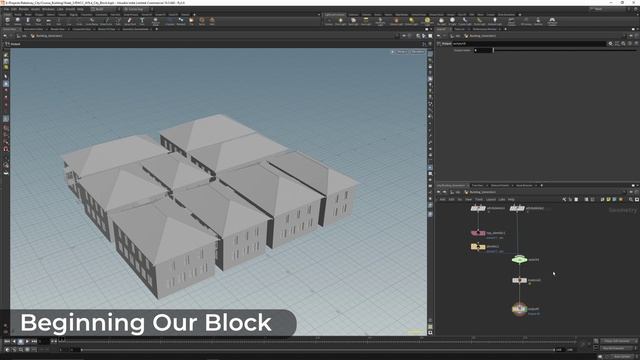Open the No cam camera menu
Viewport: 640px width, 360px height.
(418, 52)
